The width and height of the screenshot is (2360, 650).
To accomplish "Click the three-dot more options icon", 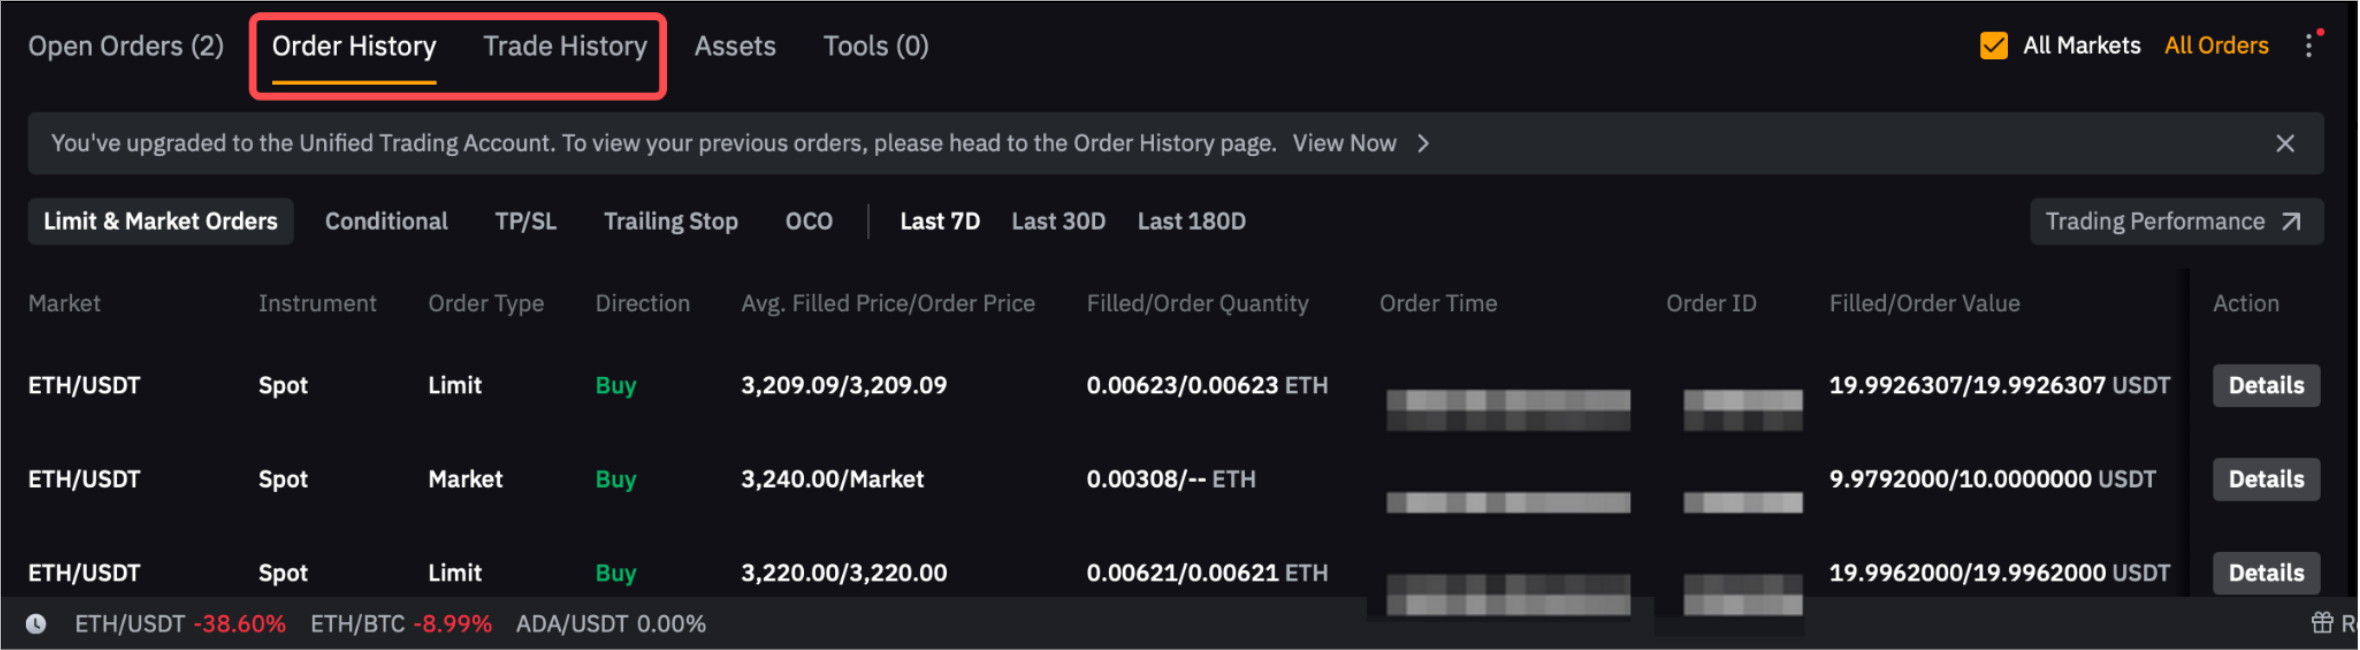I will tap(2309, 46).
